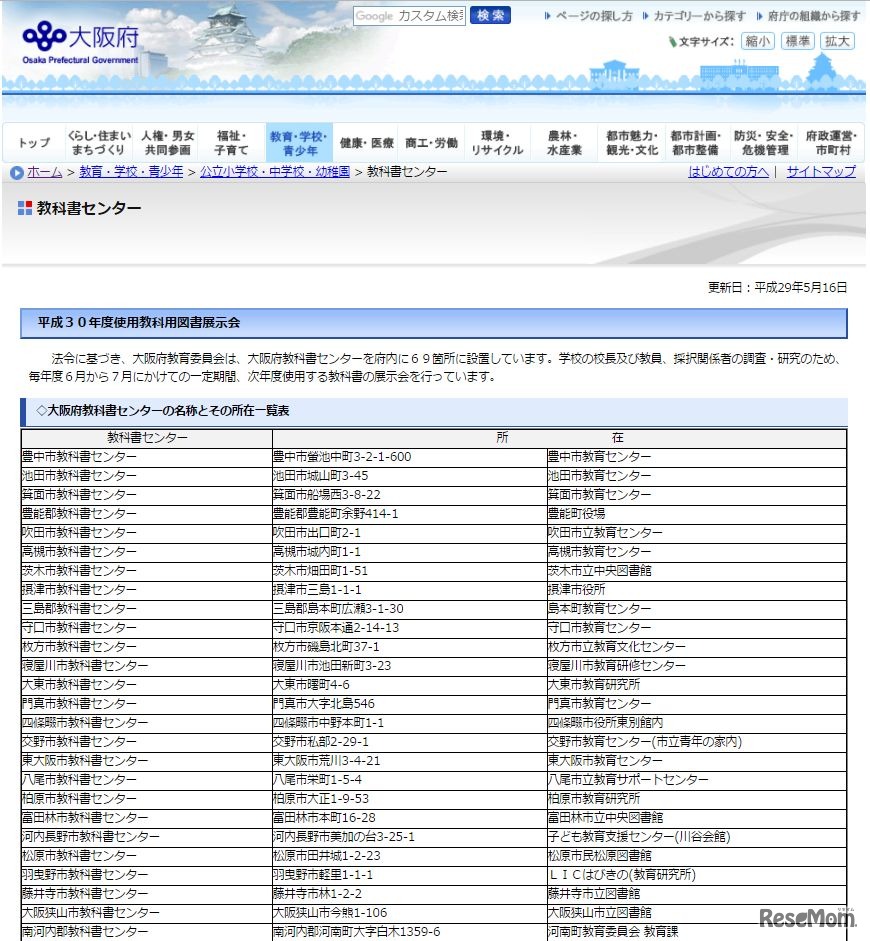870x941 pixels.
Task: Return to ホーム via the breadcrumb link
Action: pos(42,172)
